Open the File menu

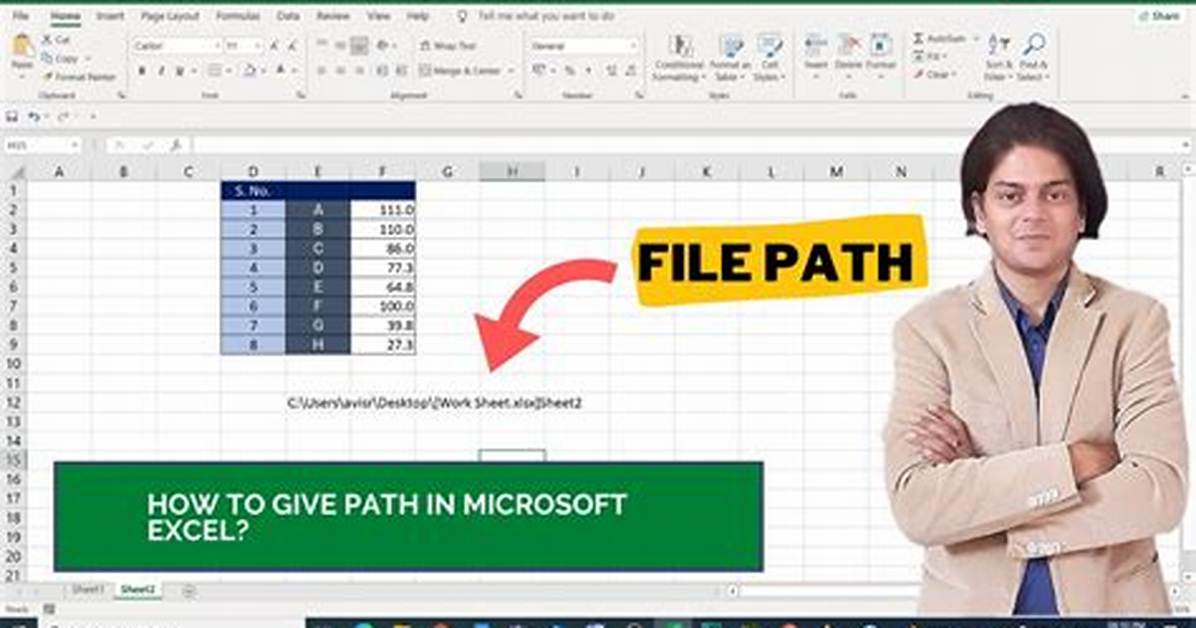21,16
